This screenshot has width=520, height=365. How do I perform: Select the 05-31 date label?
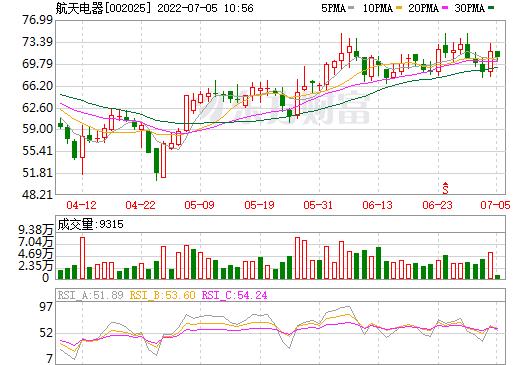click(x=318, y=205)
